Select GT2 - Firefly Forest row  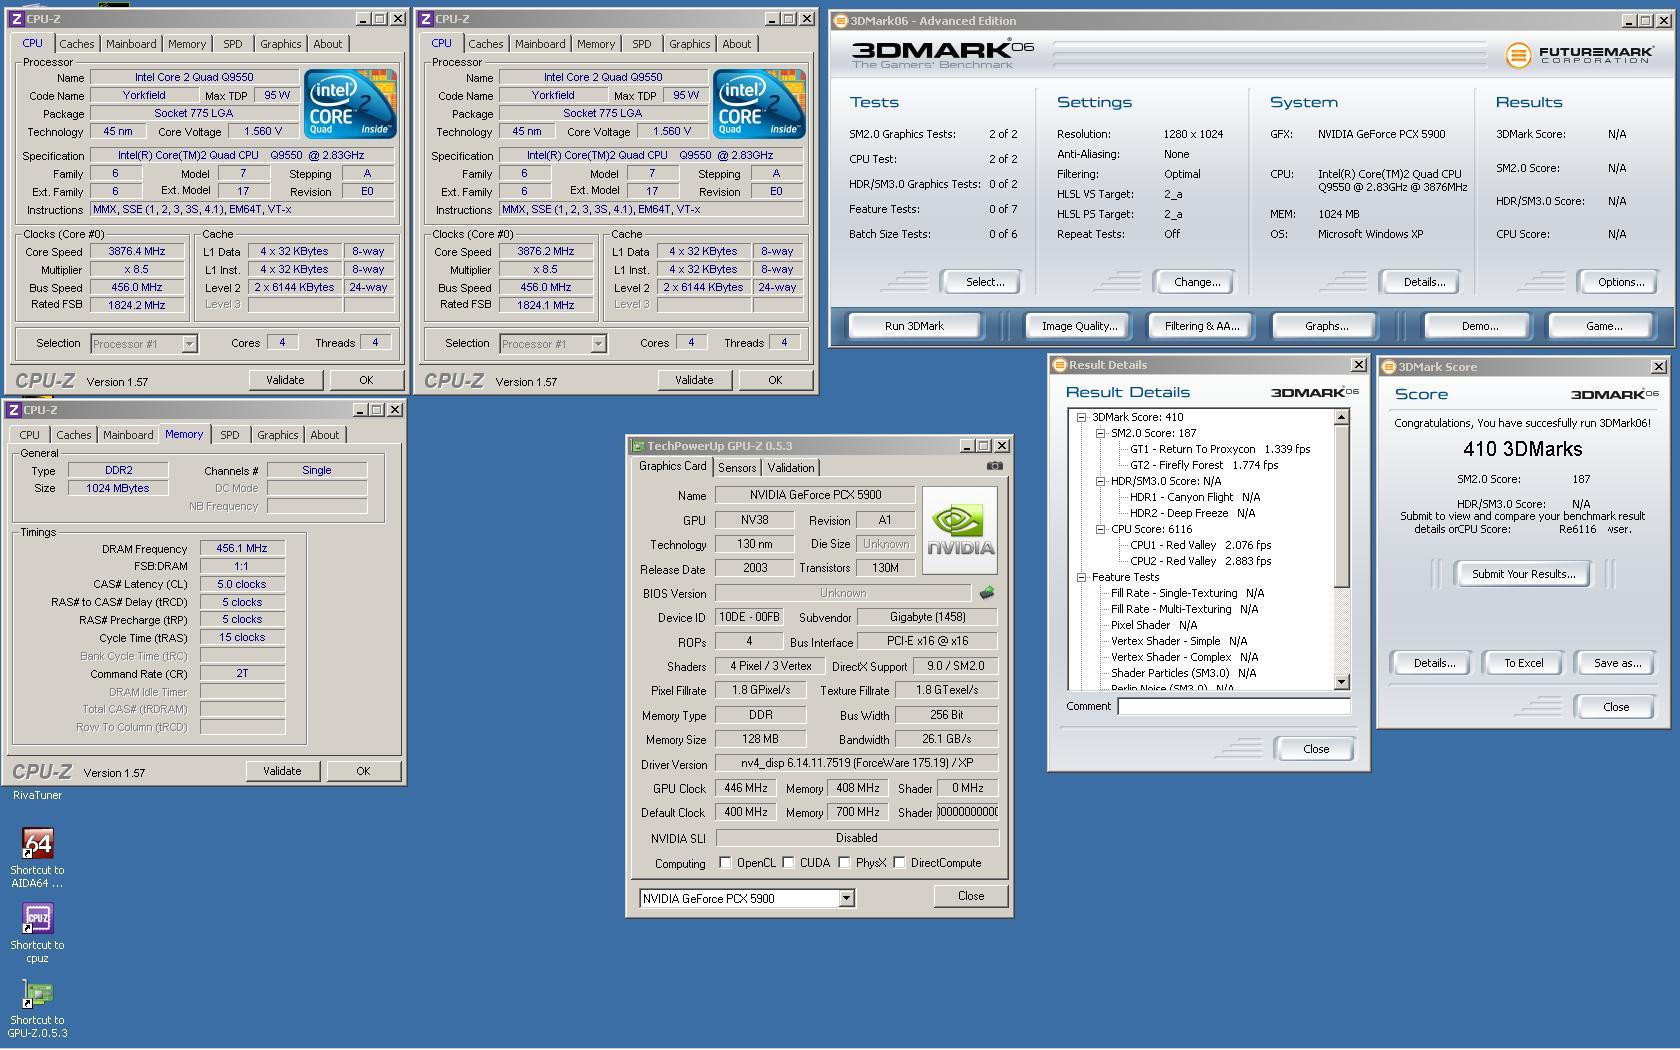(x=1204, y=465)
